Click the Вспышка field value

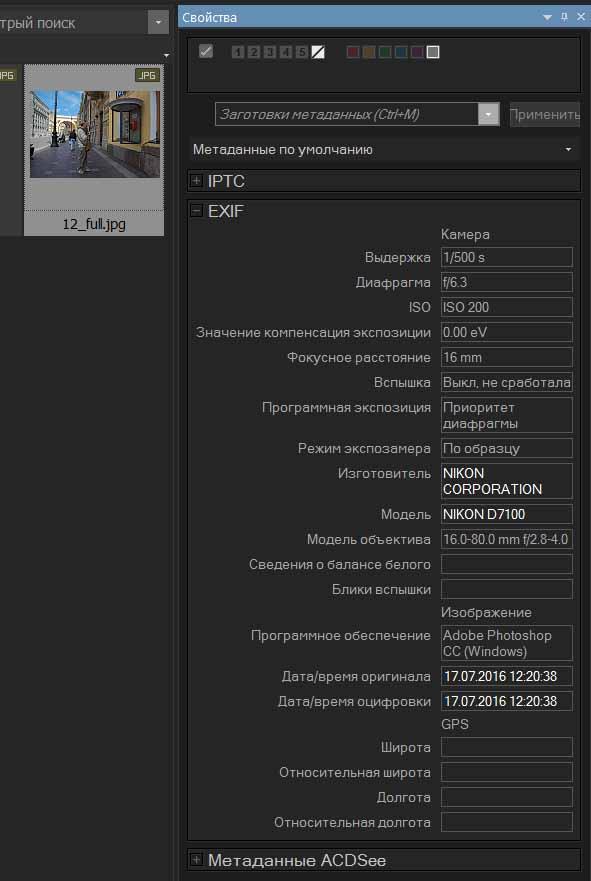pyautogui.click(x=507, y=382)
